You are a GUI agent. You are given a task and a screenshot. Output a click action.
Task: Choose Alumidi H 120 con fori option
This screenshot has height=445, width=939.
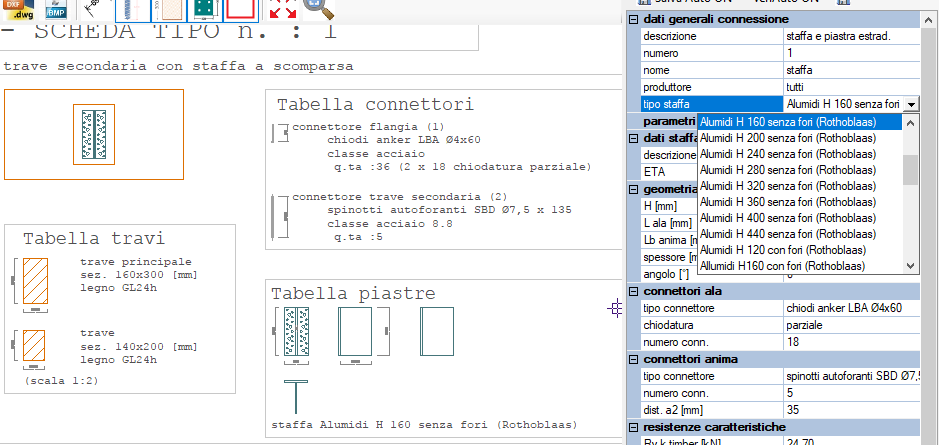click(800, 250)
